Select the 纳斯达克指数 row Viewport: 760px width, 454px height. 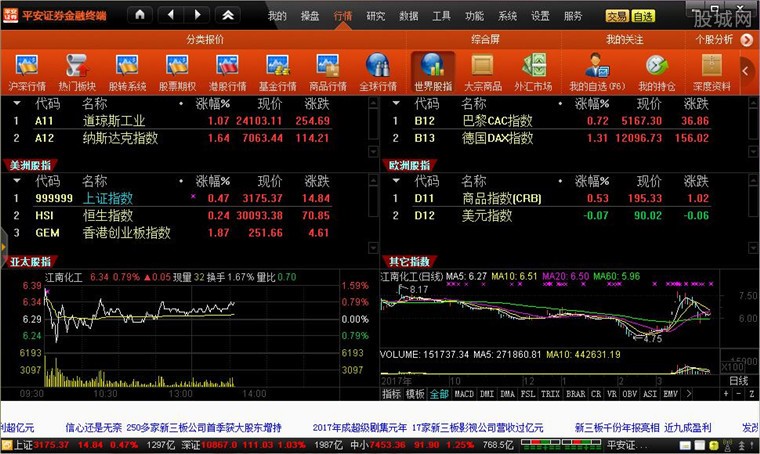[x=172, y=138]
